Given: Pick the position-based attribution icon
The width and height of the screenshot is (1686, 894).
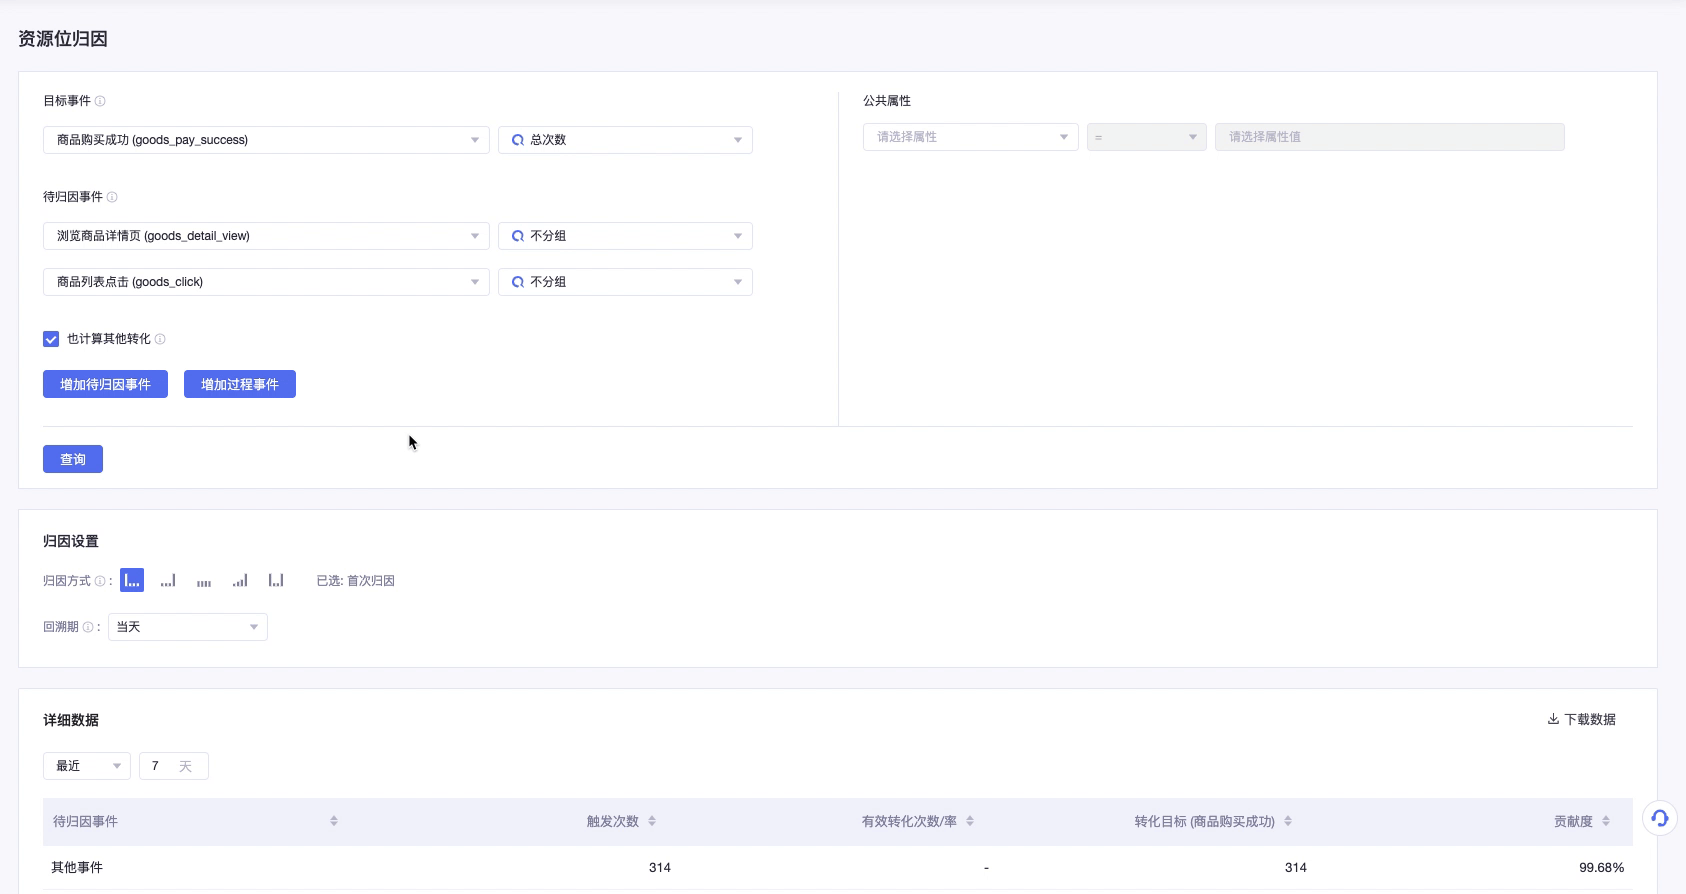Looking at the screenshot, I should (x=276, y=580).
